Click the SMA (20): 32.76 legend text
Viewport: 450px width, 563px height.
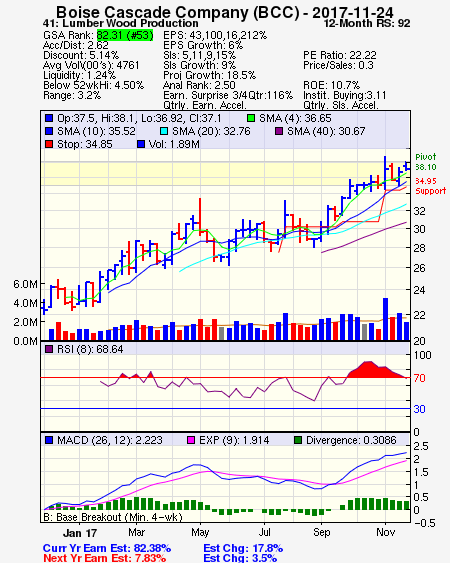pos(211,131)
